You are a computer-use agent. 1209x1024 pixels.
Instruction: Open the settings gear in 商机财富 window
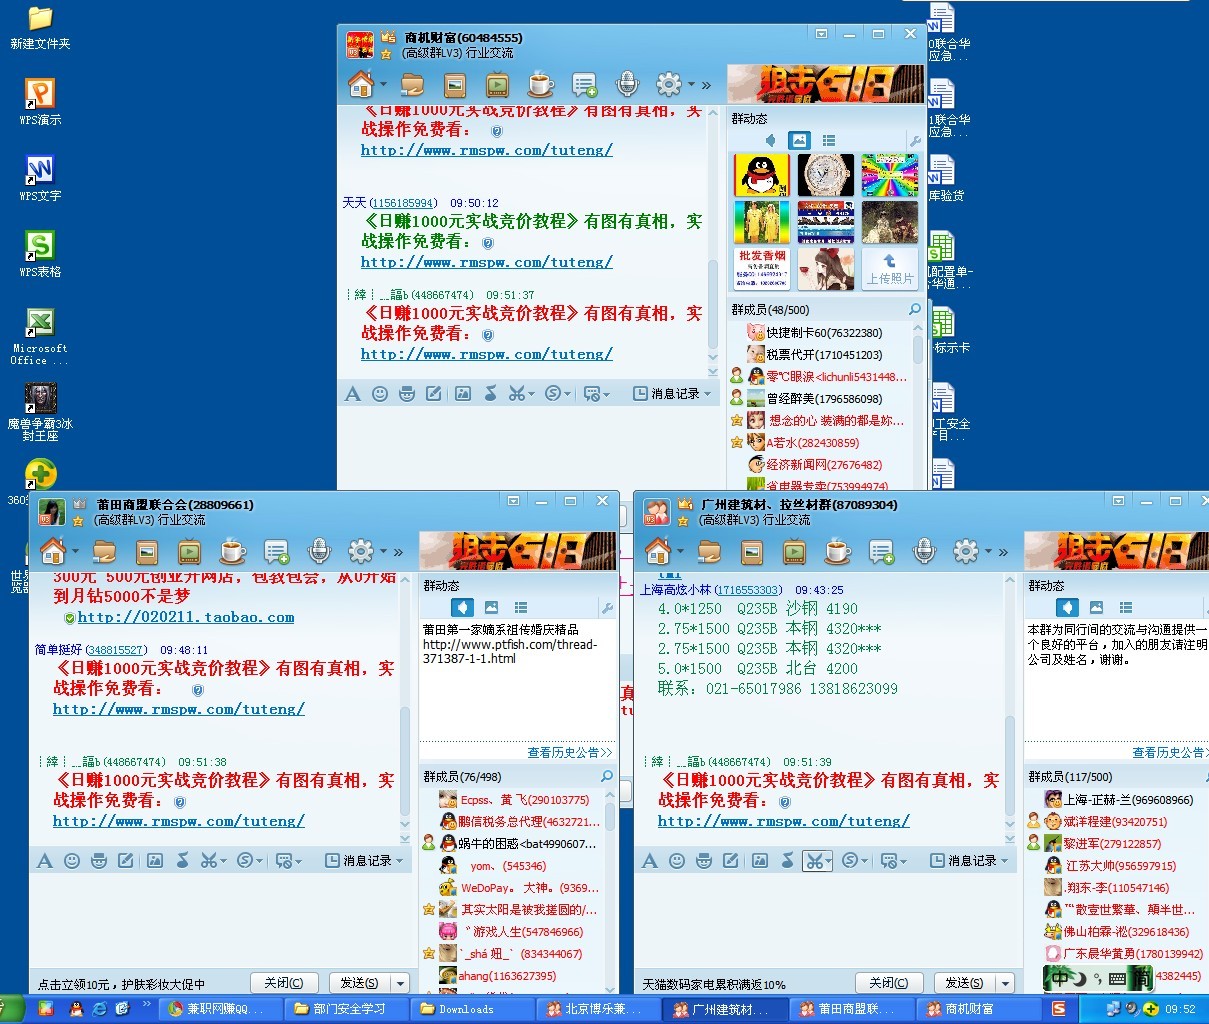click(x=669, y=86)
